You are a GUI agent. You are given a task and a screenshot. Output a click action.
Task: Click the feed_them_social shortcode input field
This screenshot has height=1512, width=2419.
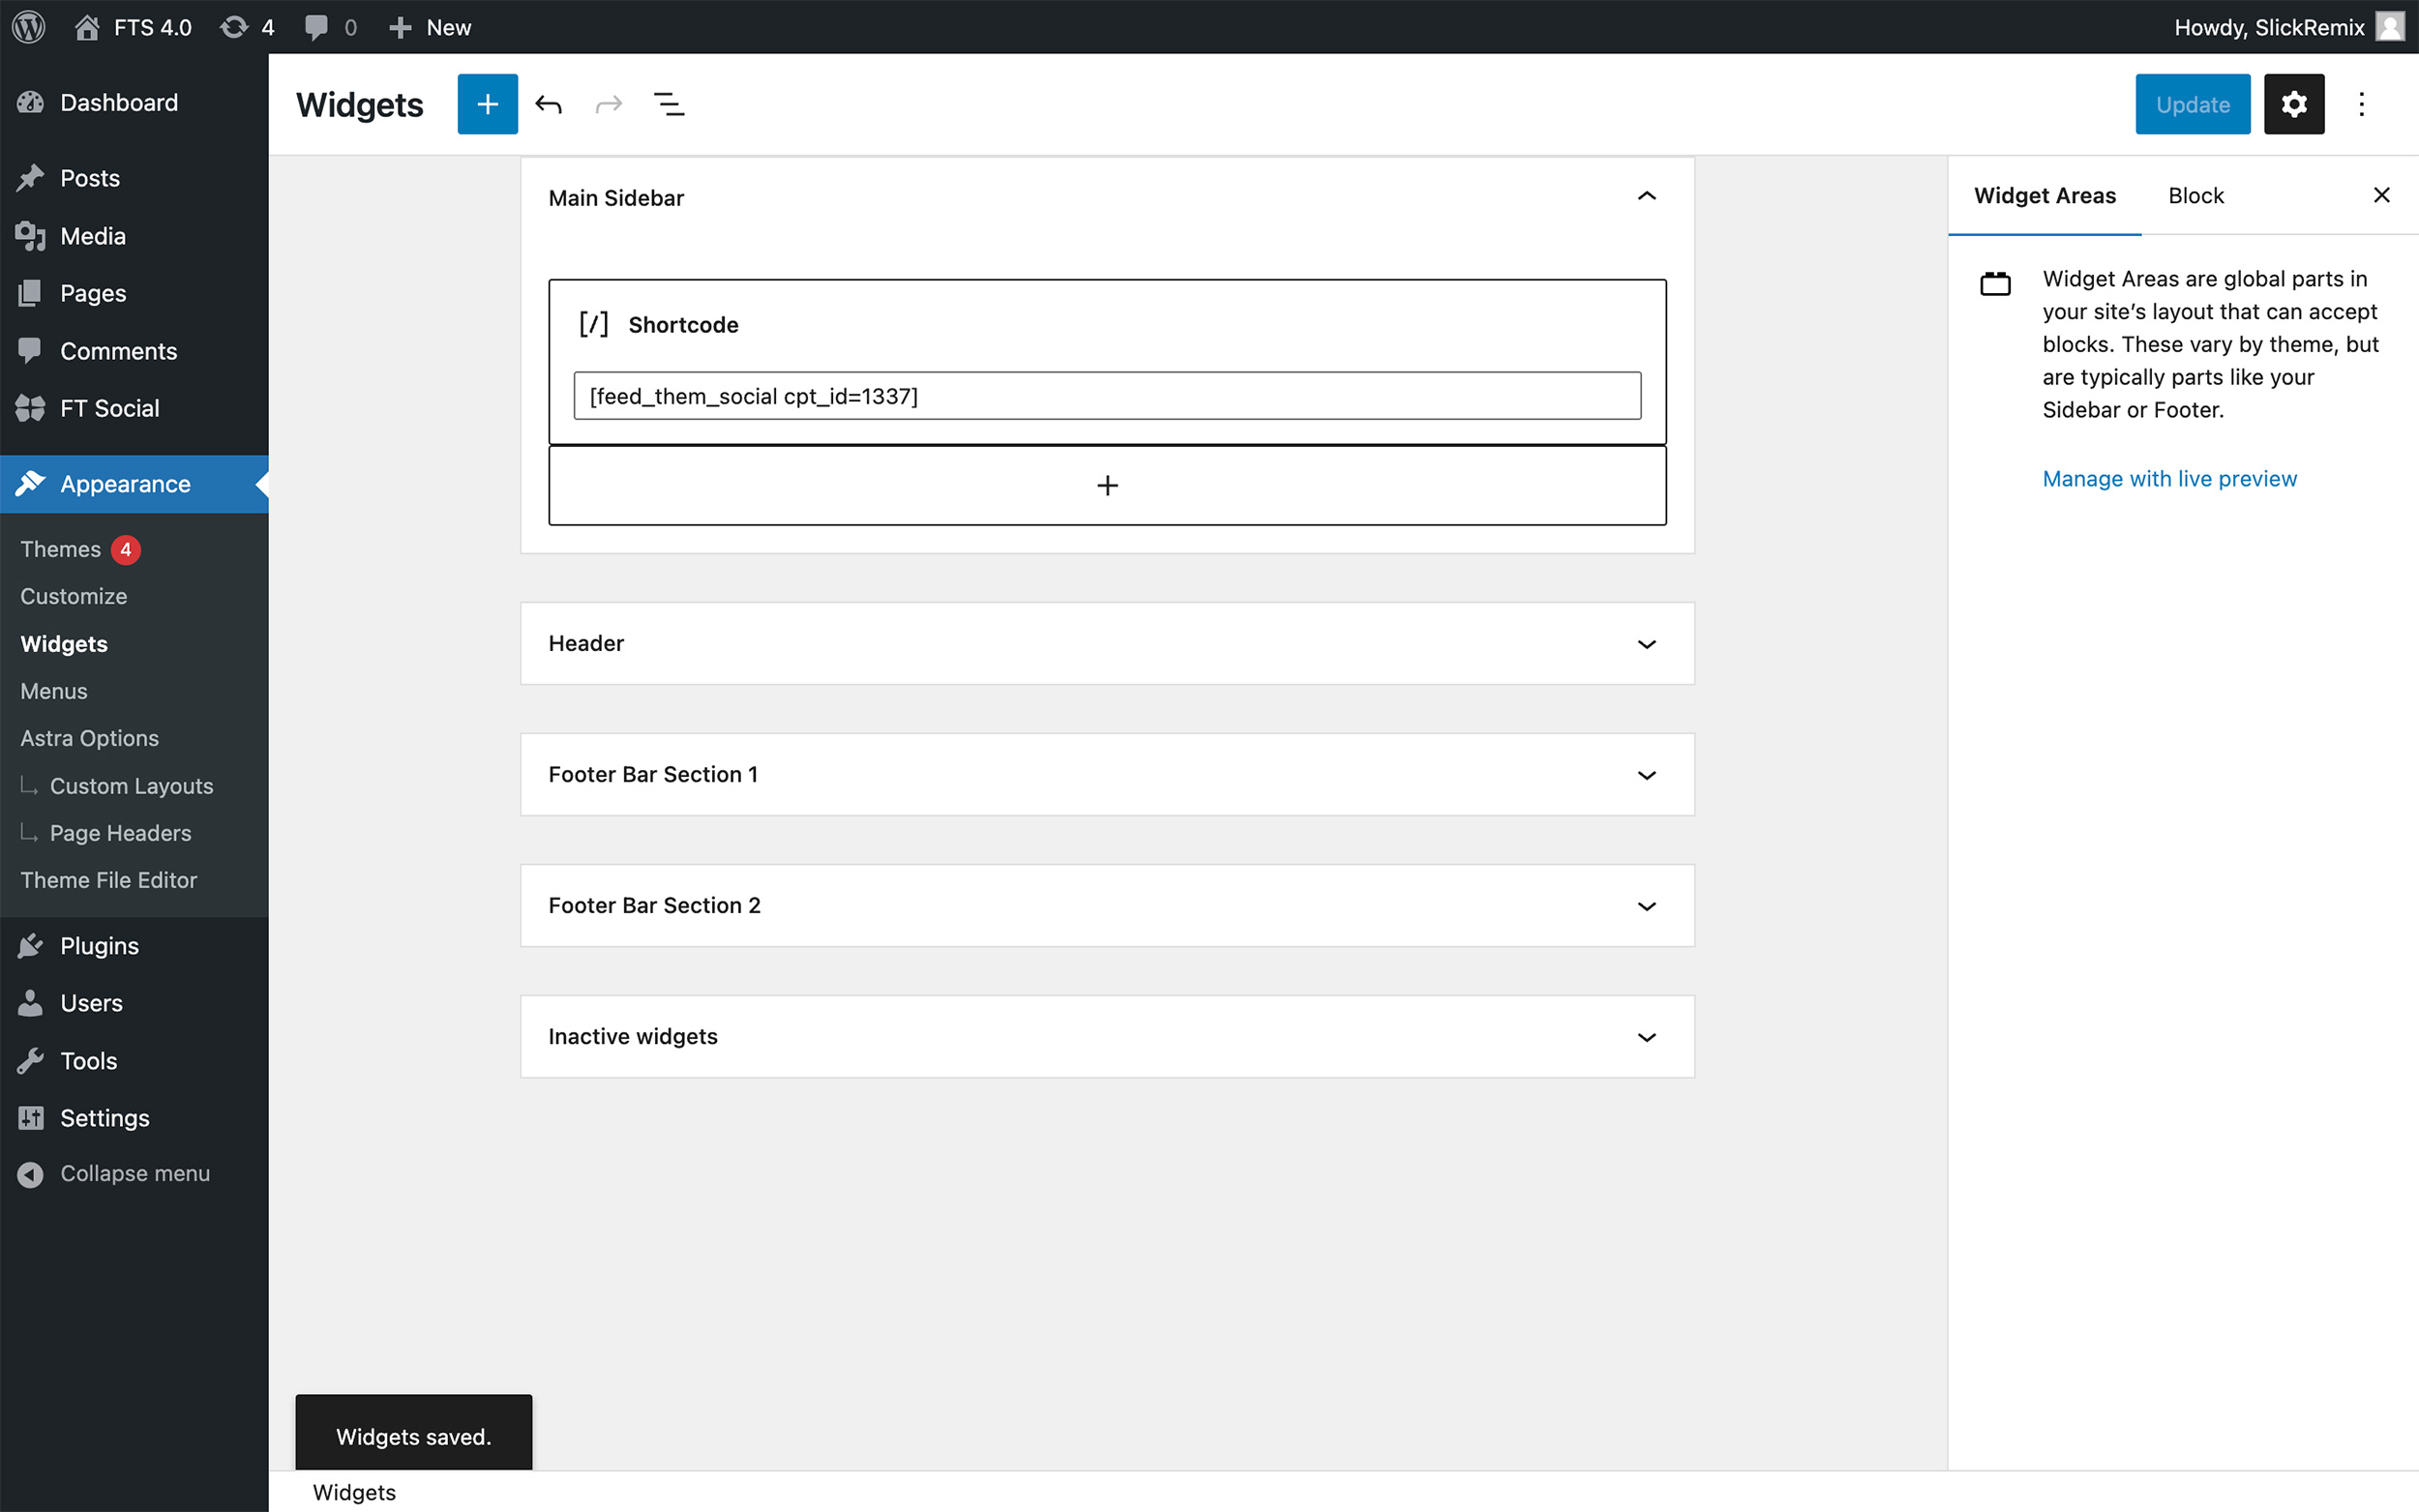(1107, 396)
